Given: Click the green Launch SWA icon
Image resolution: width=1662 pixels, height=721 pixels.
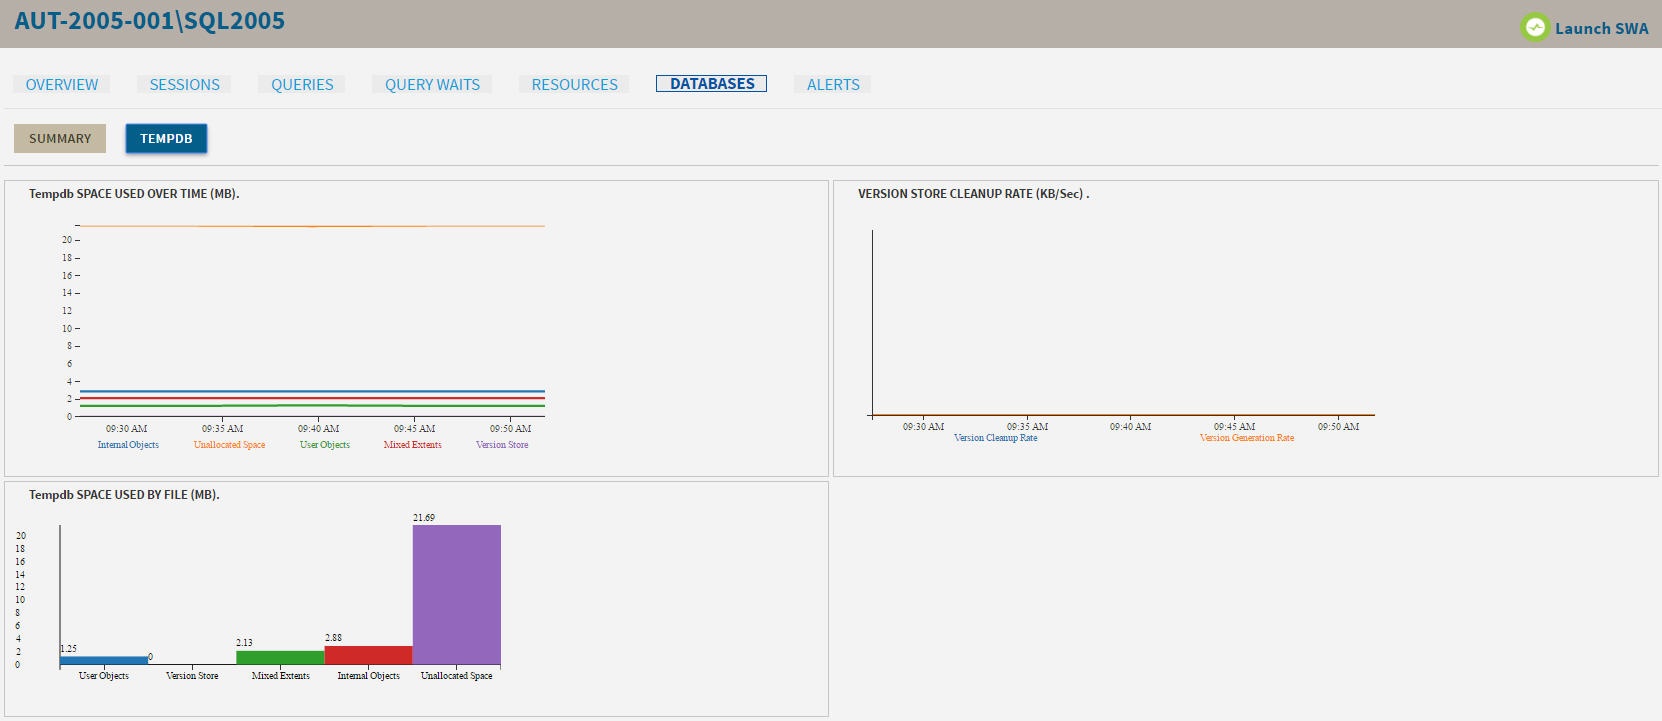Looking at the screenshot, I should point(1534,27).
